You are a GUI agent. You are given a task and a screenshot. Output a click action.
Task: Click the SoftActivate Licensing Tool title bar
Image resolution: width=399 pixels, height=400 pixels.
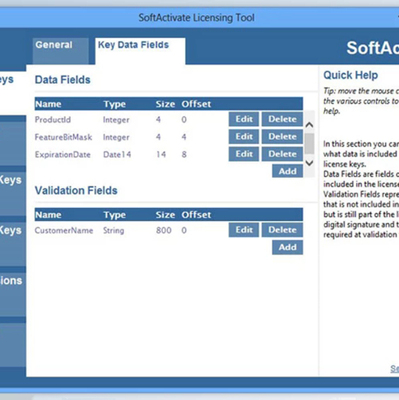[x=197, y=17]
